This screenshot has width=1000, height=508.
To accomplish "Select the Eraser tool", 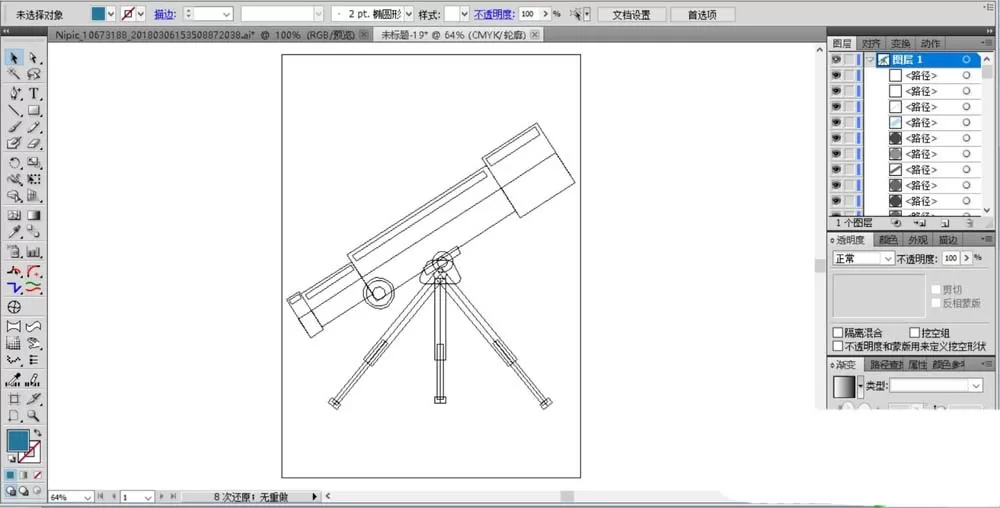I will (x=33, y=143).
